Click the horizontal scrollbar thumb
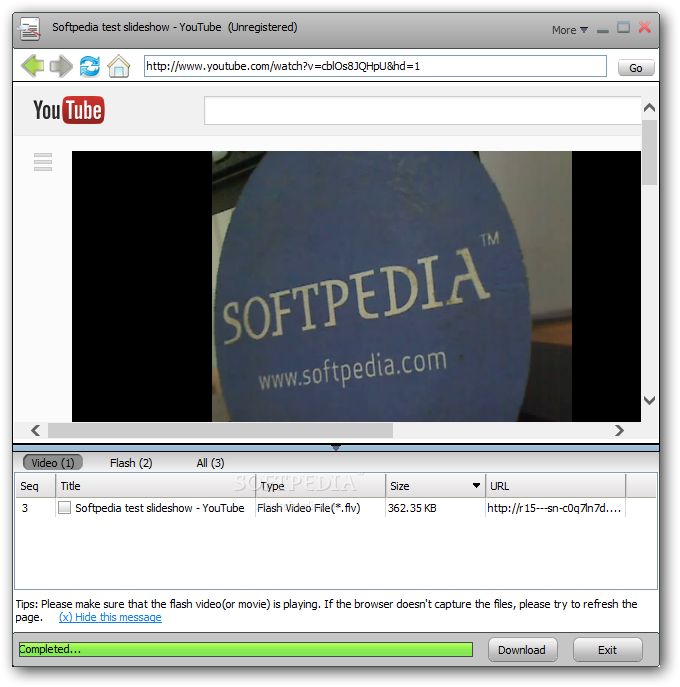Viewport: 680px width, 687px height. pos(220,430)
